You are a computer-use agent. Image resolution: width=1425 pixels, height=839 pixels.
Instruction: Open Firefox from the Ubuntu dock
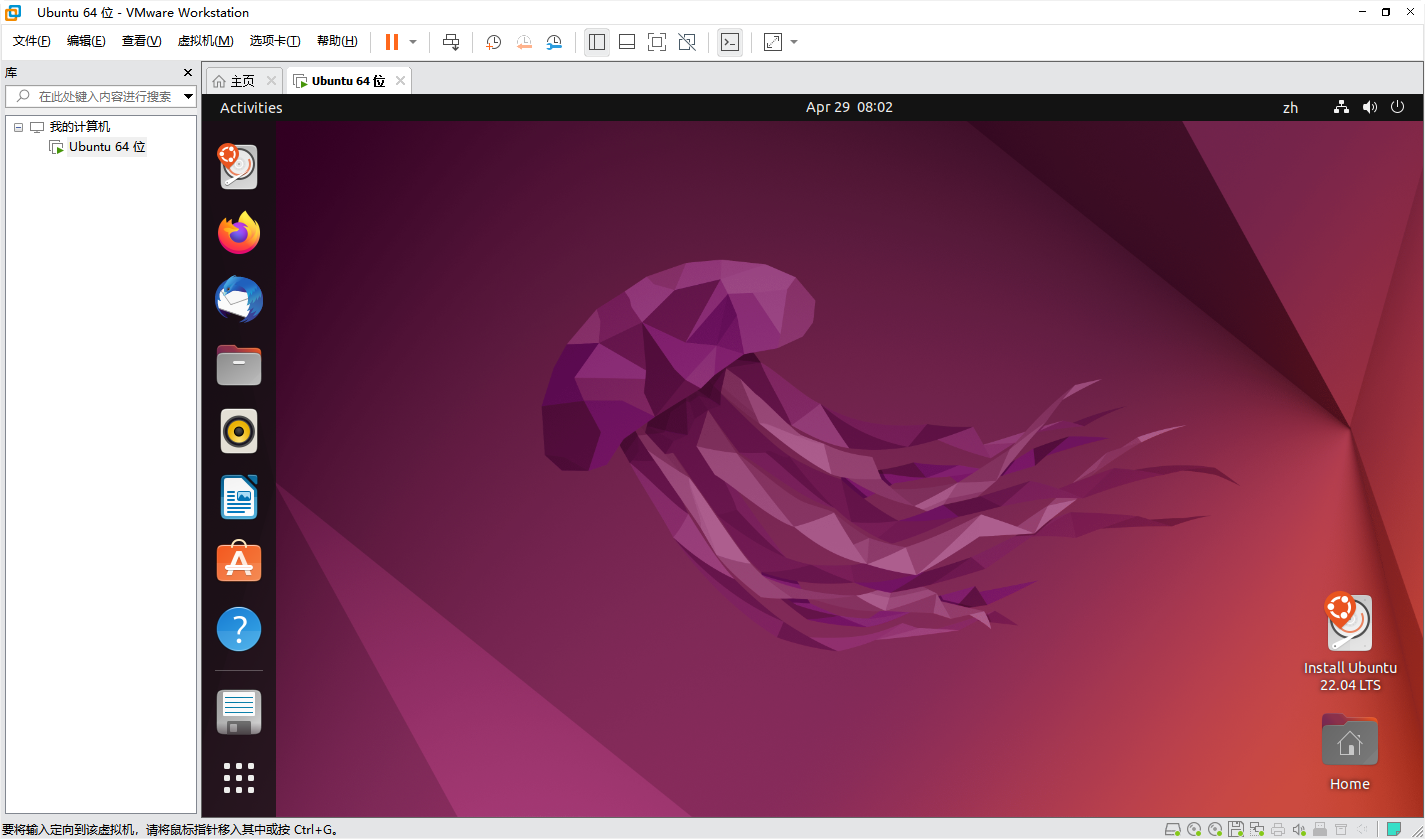click(x=239, y=233)
